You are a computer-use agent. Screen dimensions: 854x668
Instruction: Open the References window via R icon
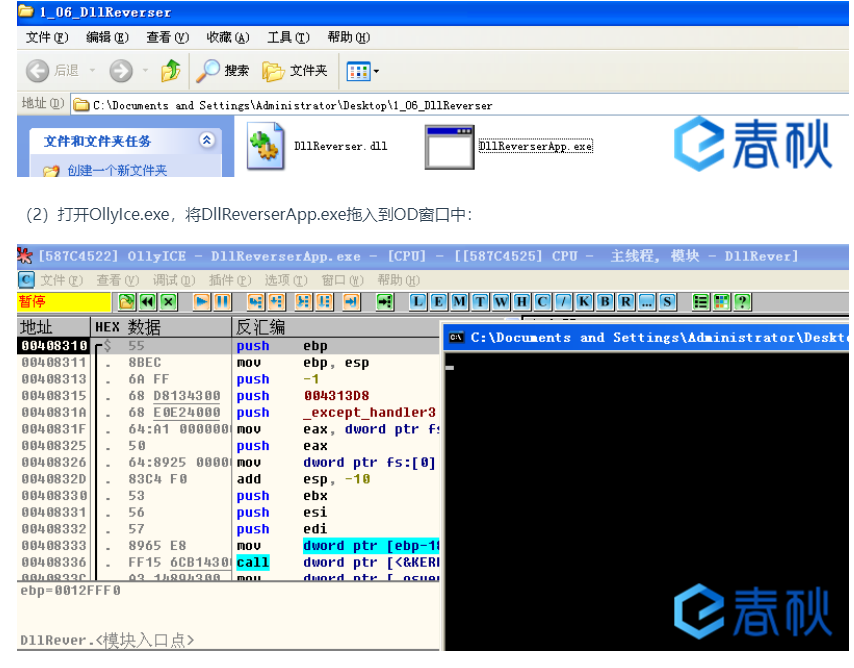click(x=626, y=301)
